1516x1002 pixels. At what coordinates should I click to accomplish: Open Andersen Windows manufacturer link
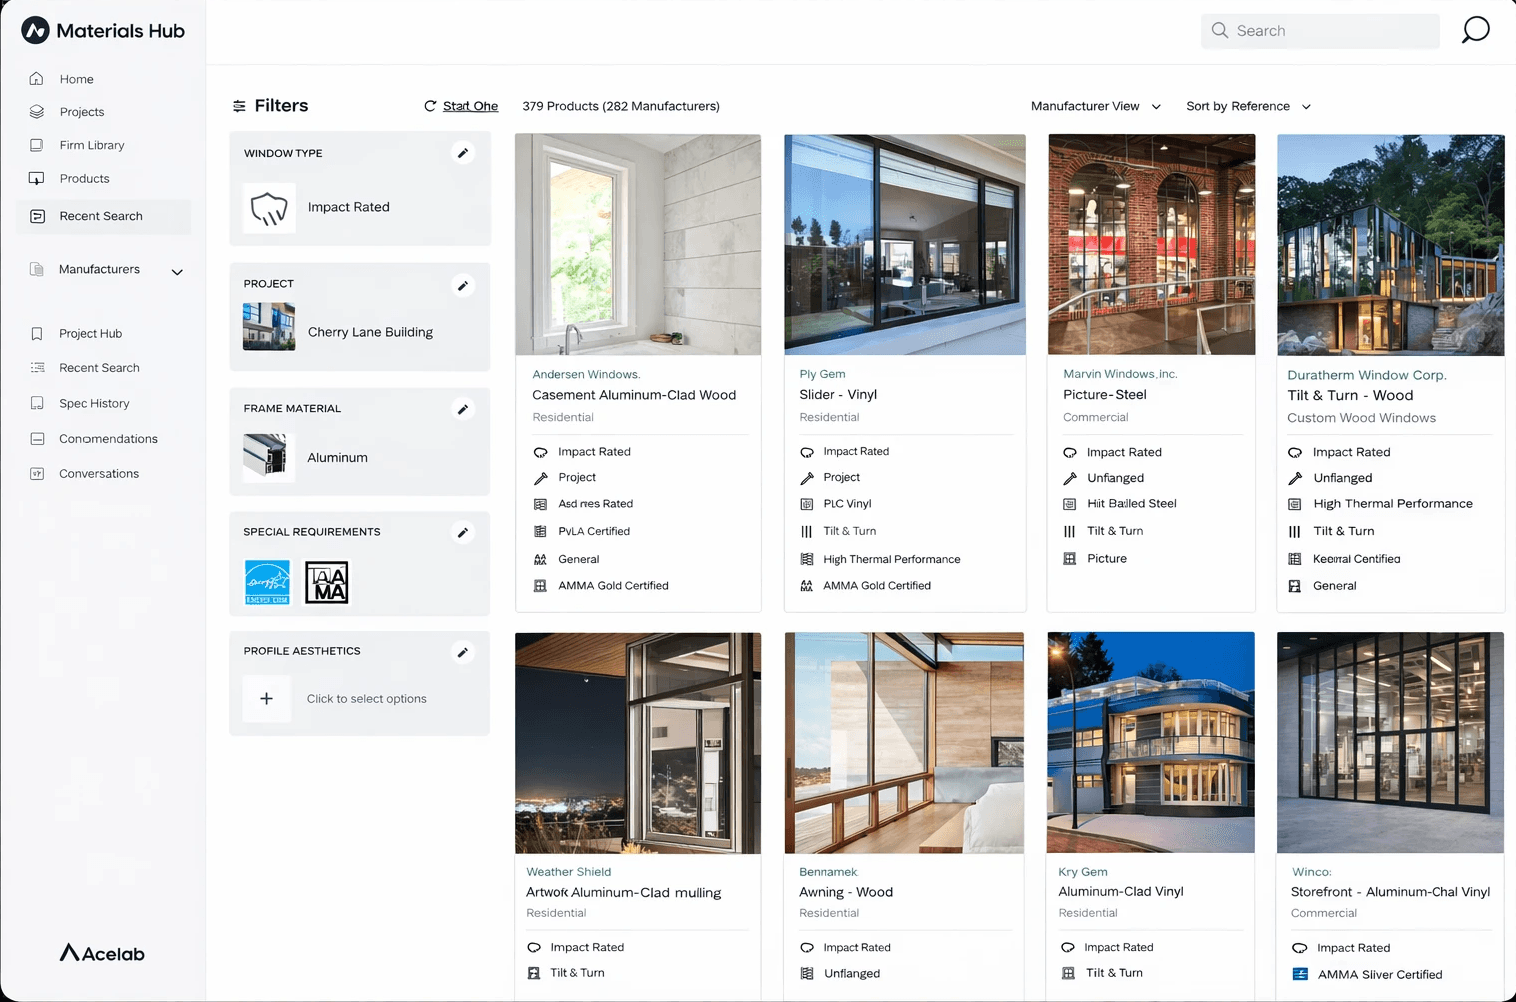pos(586,374)
